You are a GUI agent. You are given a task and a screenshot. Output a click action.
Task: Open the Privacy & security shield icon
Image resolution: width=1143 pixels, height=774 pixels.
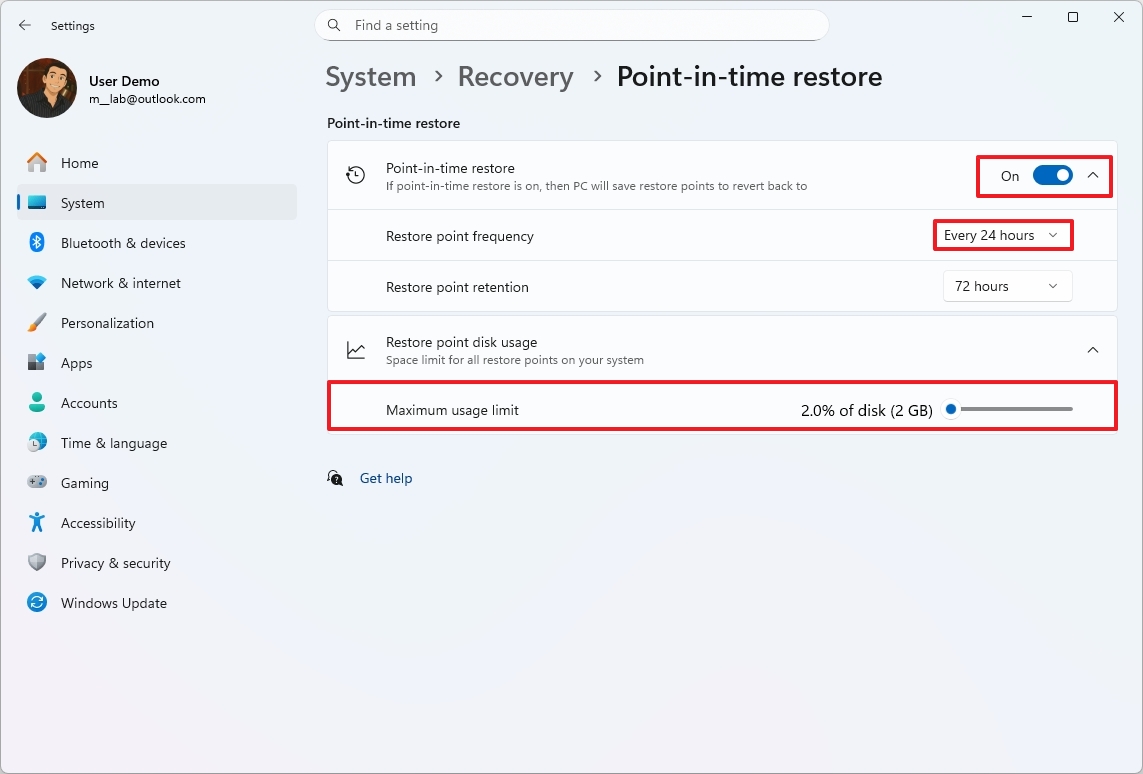pos(37,563)
